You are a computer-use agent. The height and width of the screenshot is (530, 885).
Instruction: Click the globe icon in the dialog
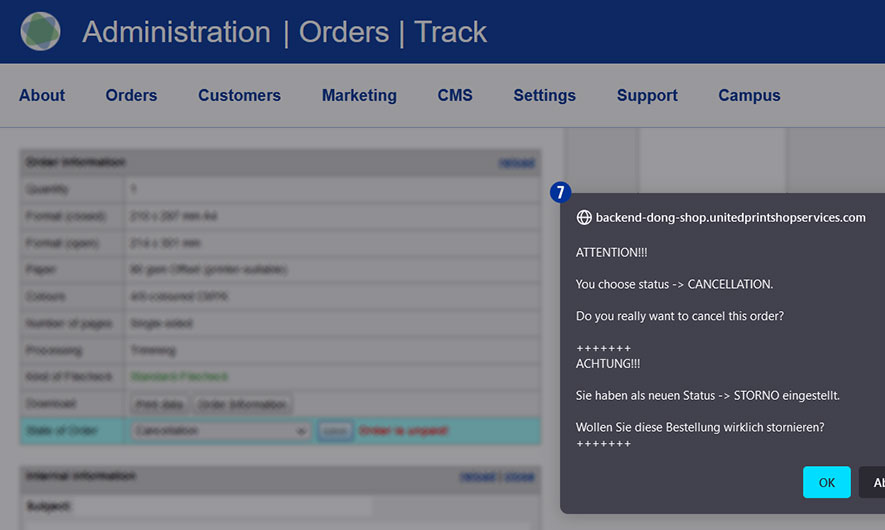pos(584,217)
